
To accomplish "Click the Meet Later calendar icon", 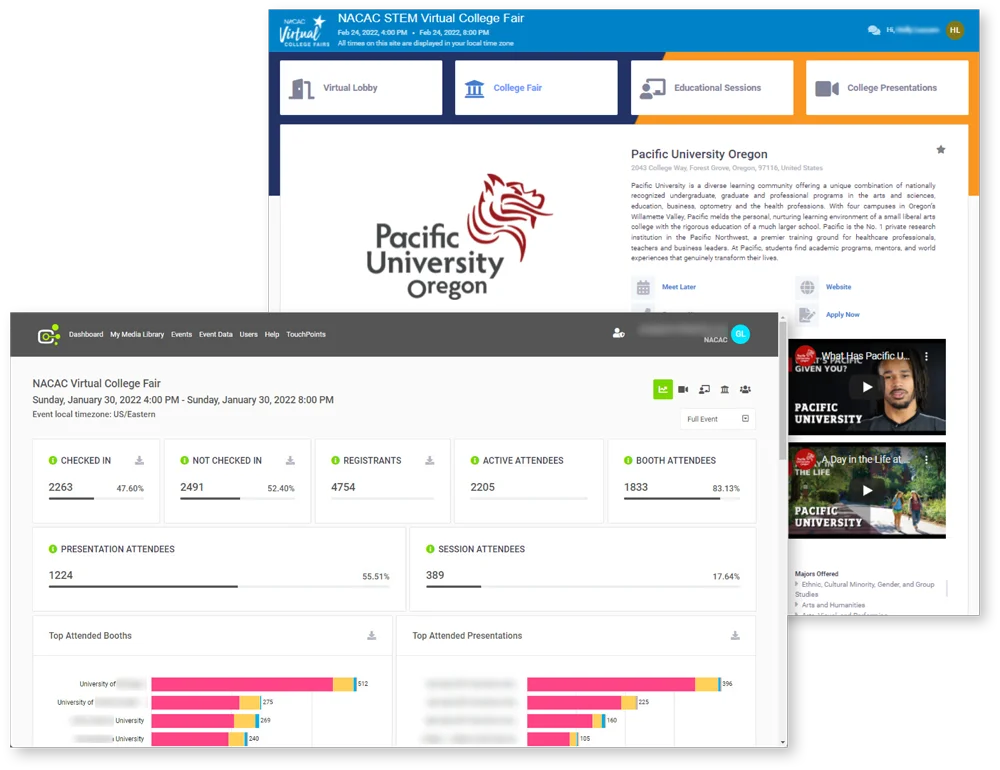I will pyautogui.click(x=643, y=287).
